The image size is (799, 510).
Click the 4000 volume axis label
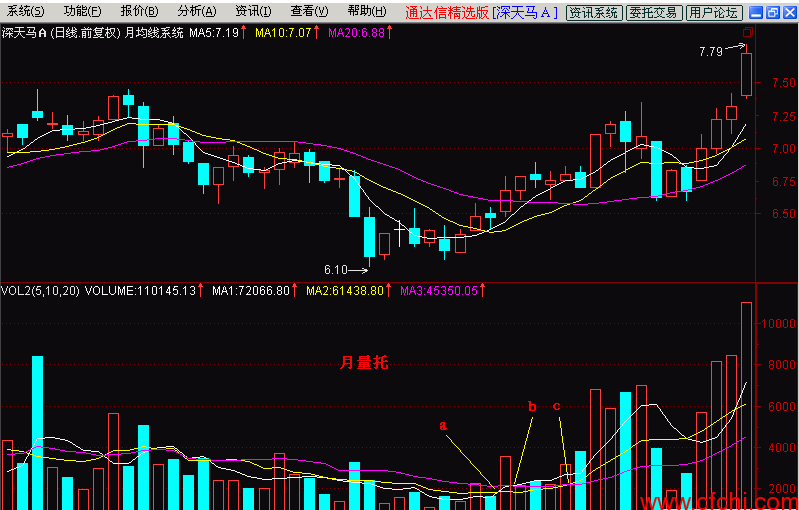pos(780,448)
